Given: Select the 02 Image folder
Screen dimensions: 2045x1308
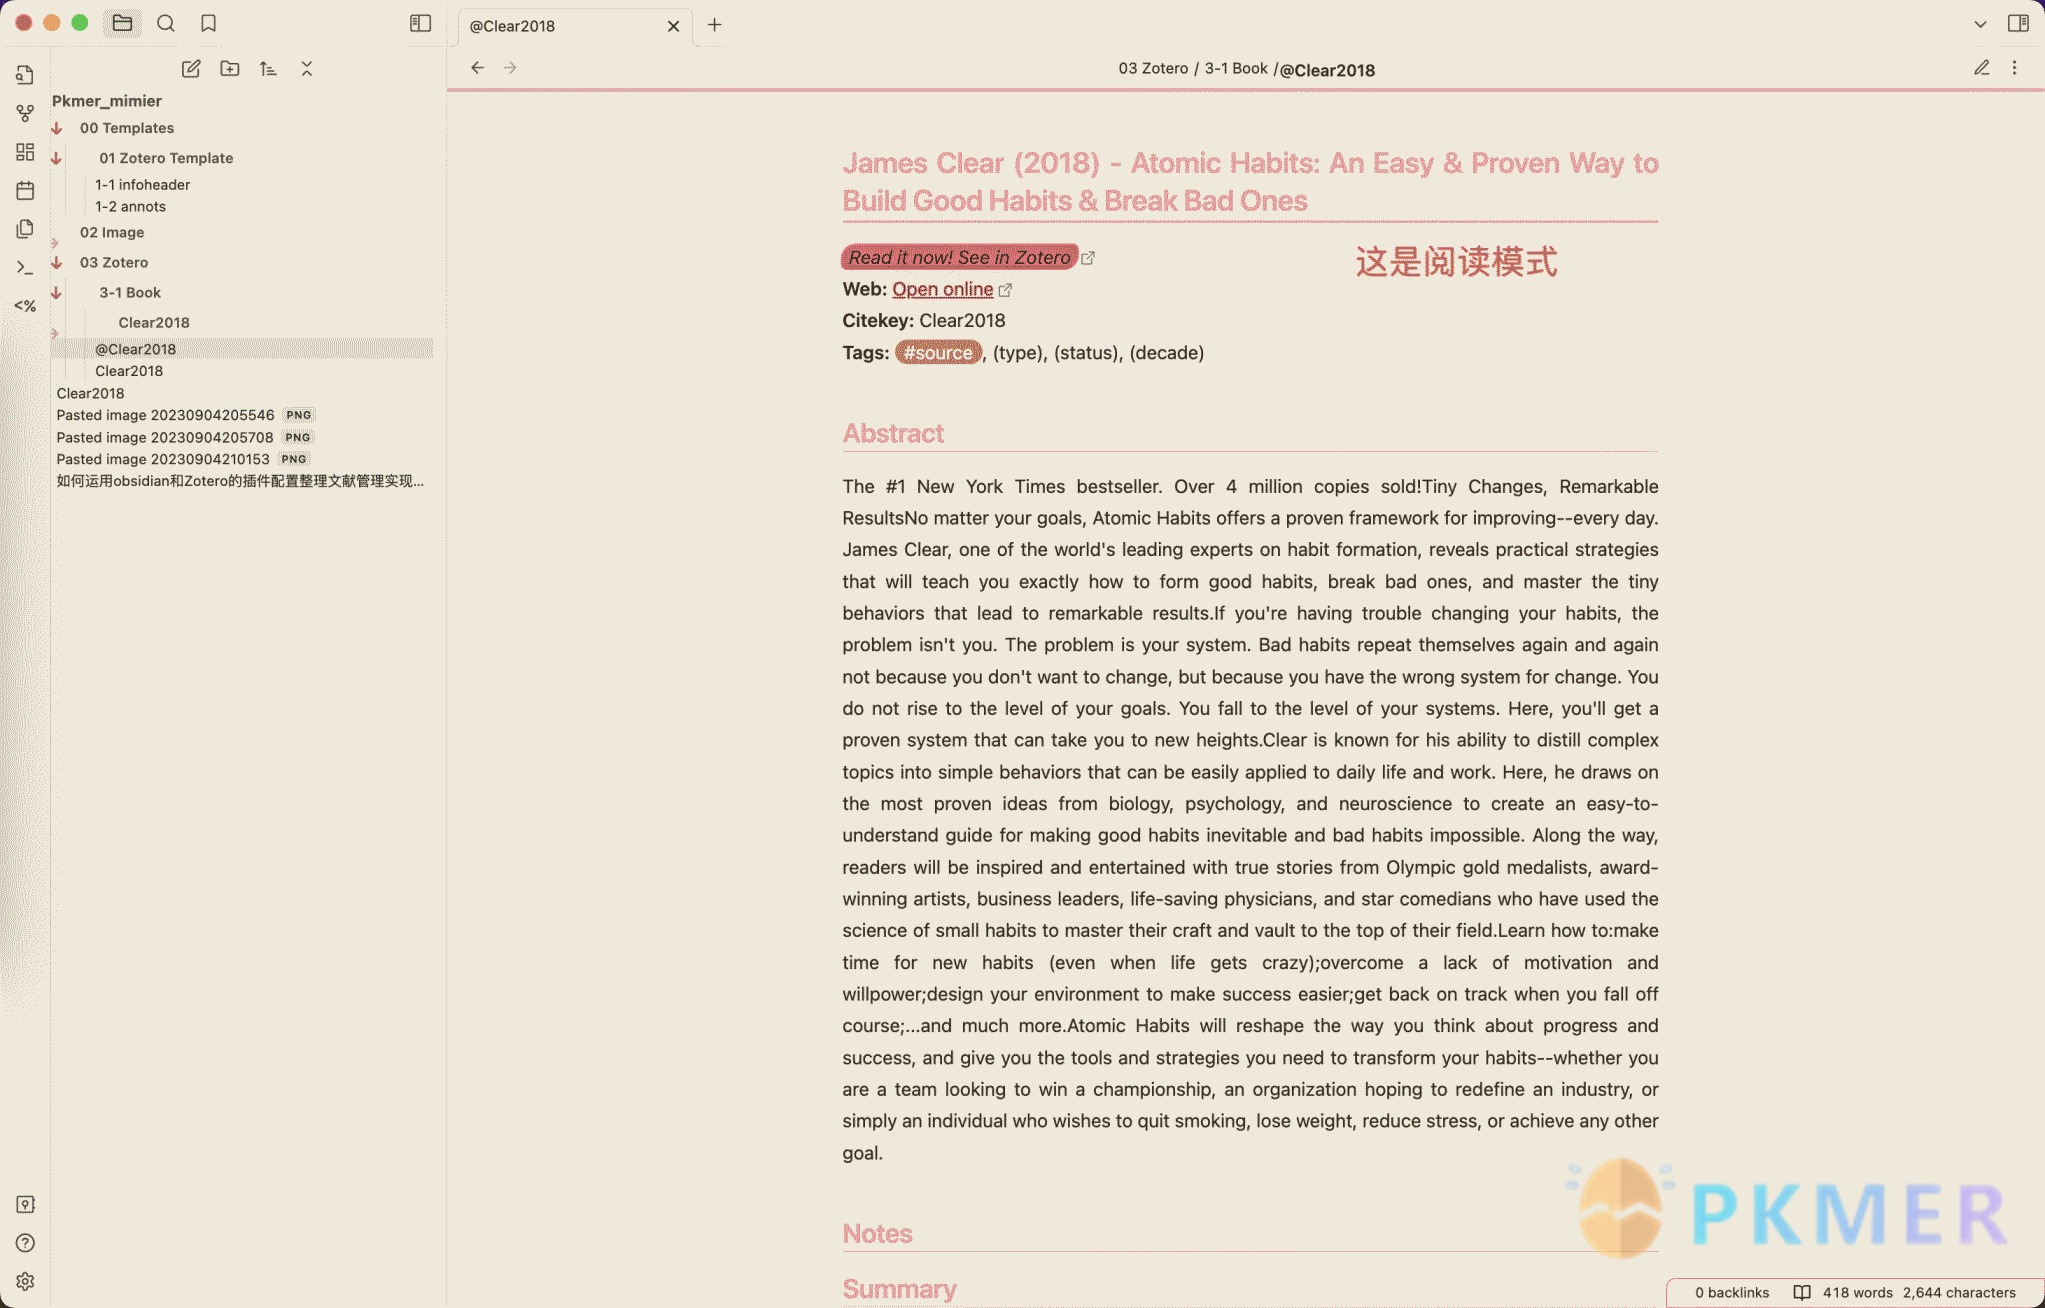Looking at the screenshot, I should [x=112, y=232].
